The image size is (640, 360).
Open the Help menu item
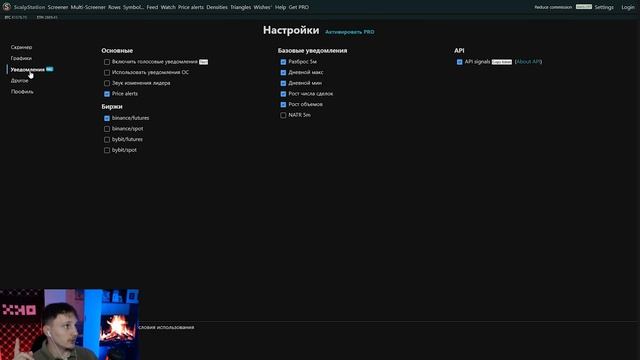(x=280, y=7)
